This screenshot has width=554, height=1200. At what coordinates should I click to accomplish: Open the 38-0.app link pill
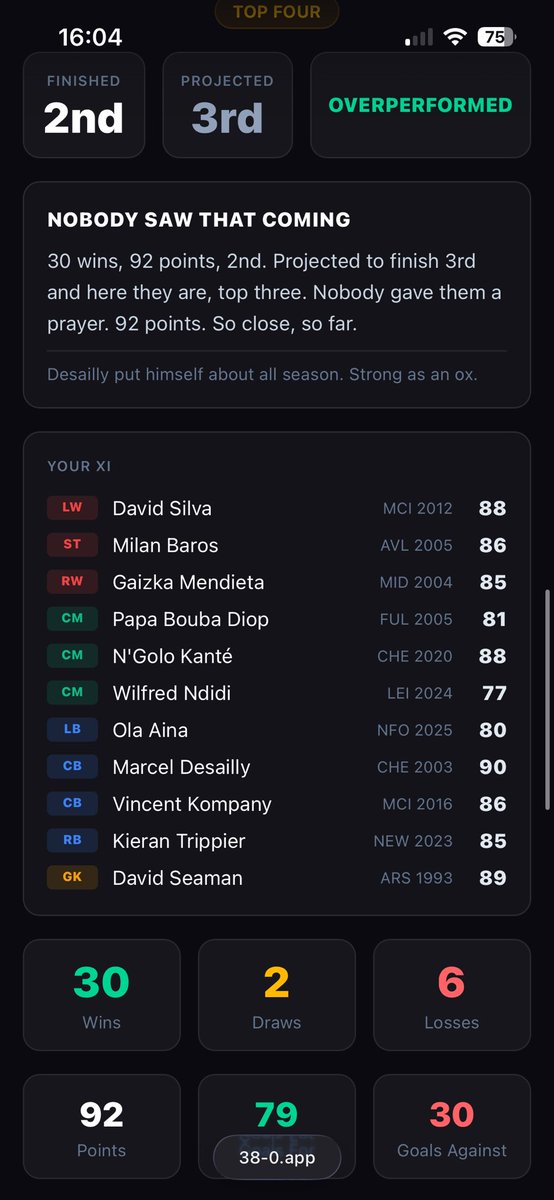tap(277, 1158)
